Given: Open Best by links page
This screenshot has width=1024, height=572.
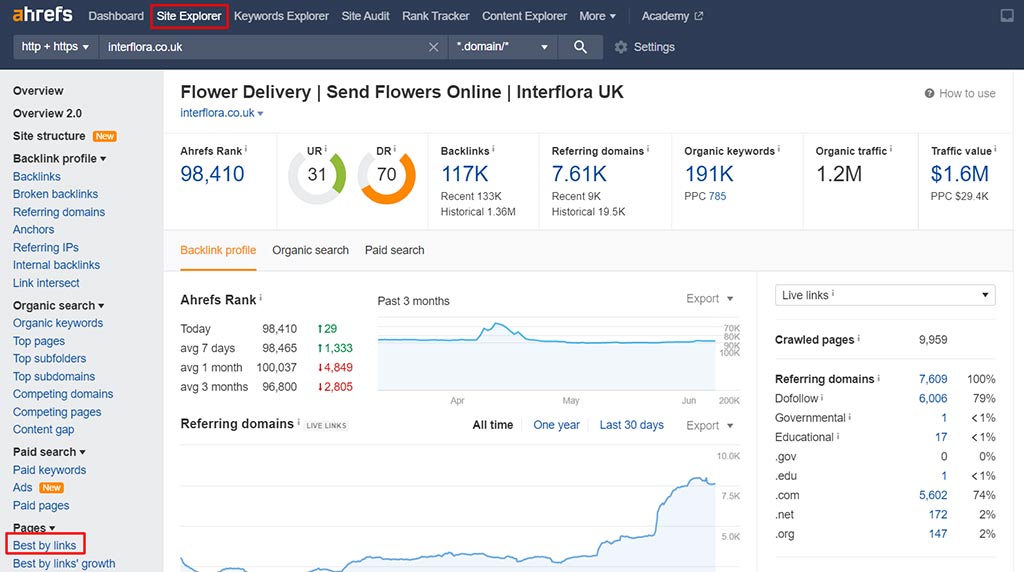Looking at the screenshot, I should tap(44, 545).
